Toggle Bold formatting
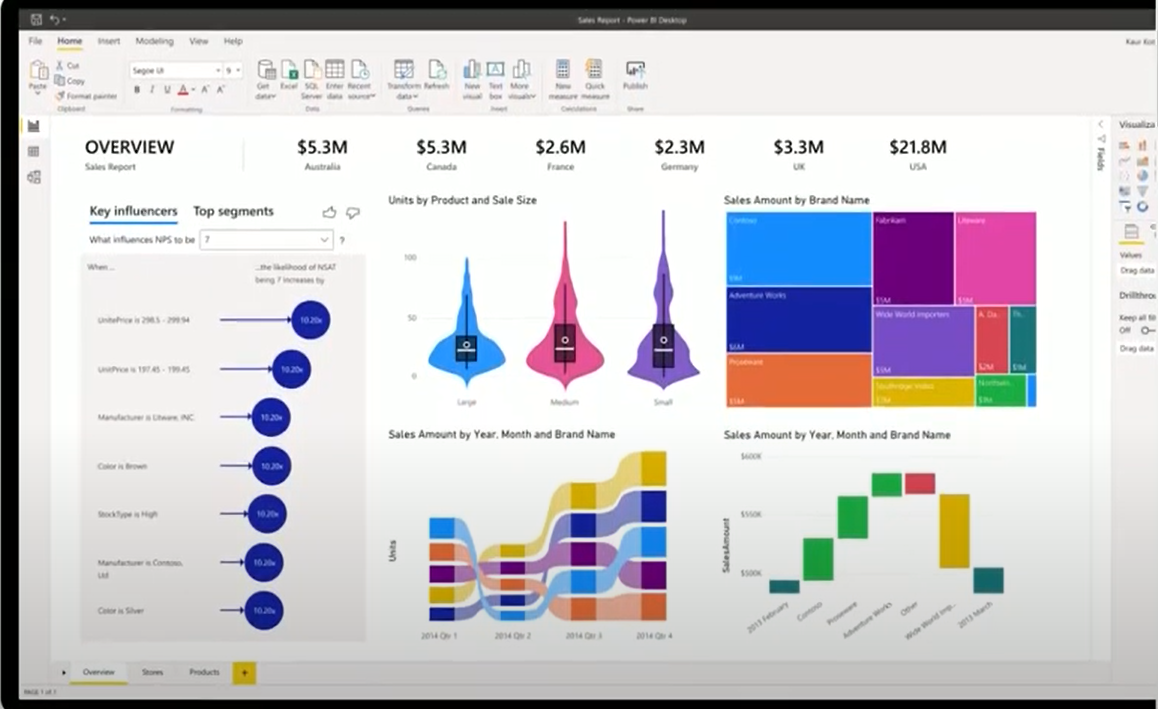Viewport: 1158px width, 709px height. coord(137,89)
